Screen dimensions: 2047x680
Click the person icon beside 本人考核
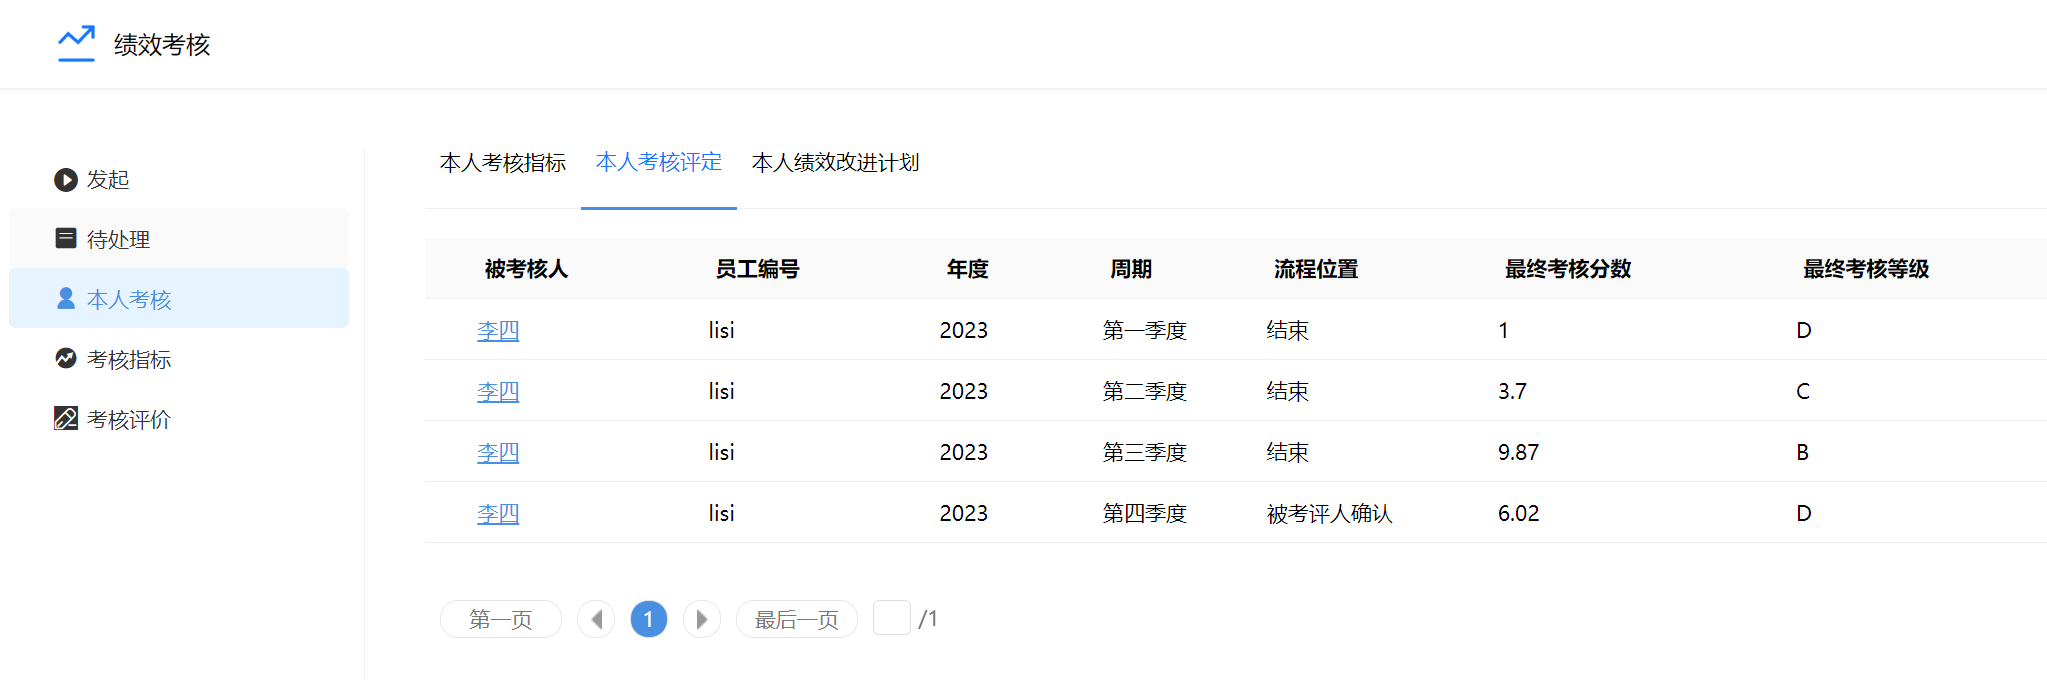pyautogui.click(x=66, y=299)
